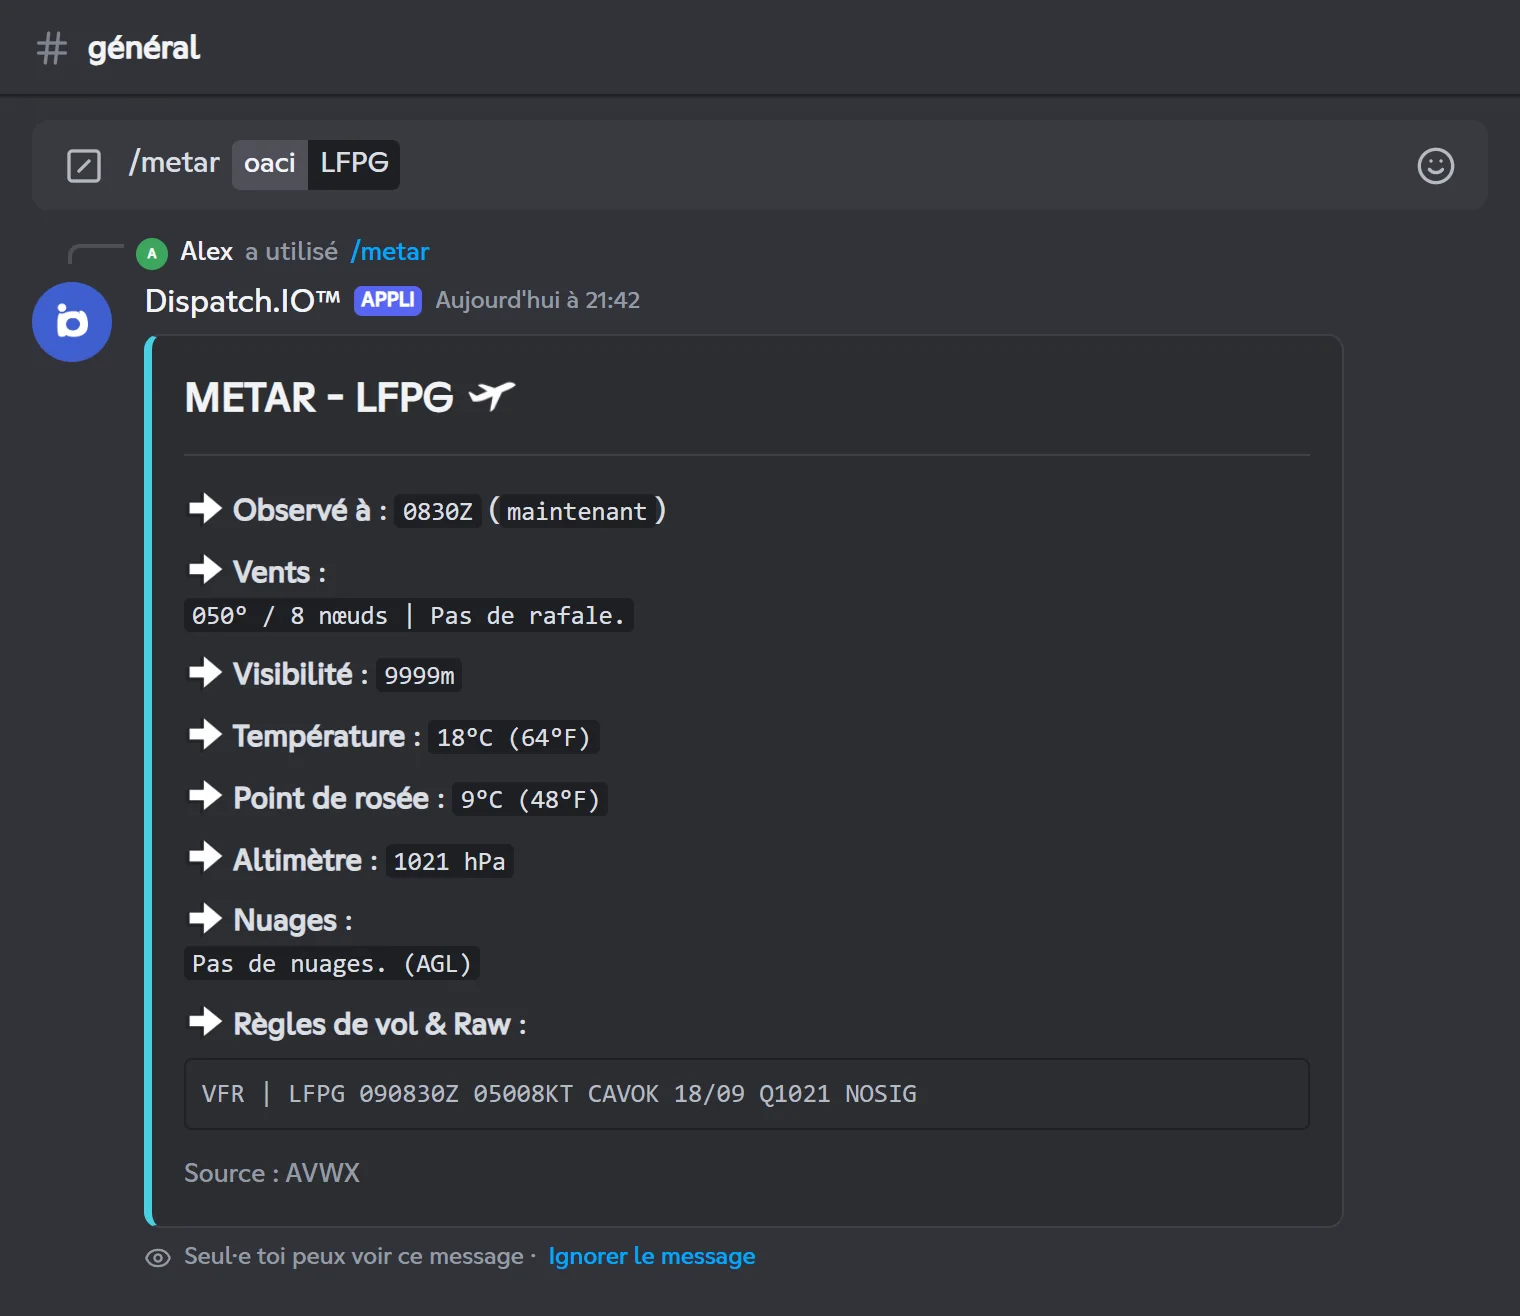Viewport: 1520px width, 1316px height.
Task: Select the oaci parameter label
Action: [x=270, y=164]
